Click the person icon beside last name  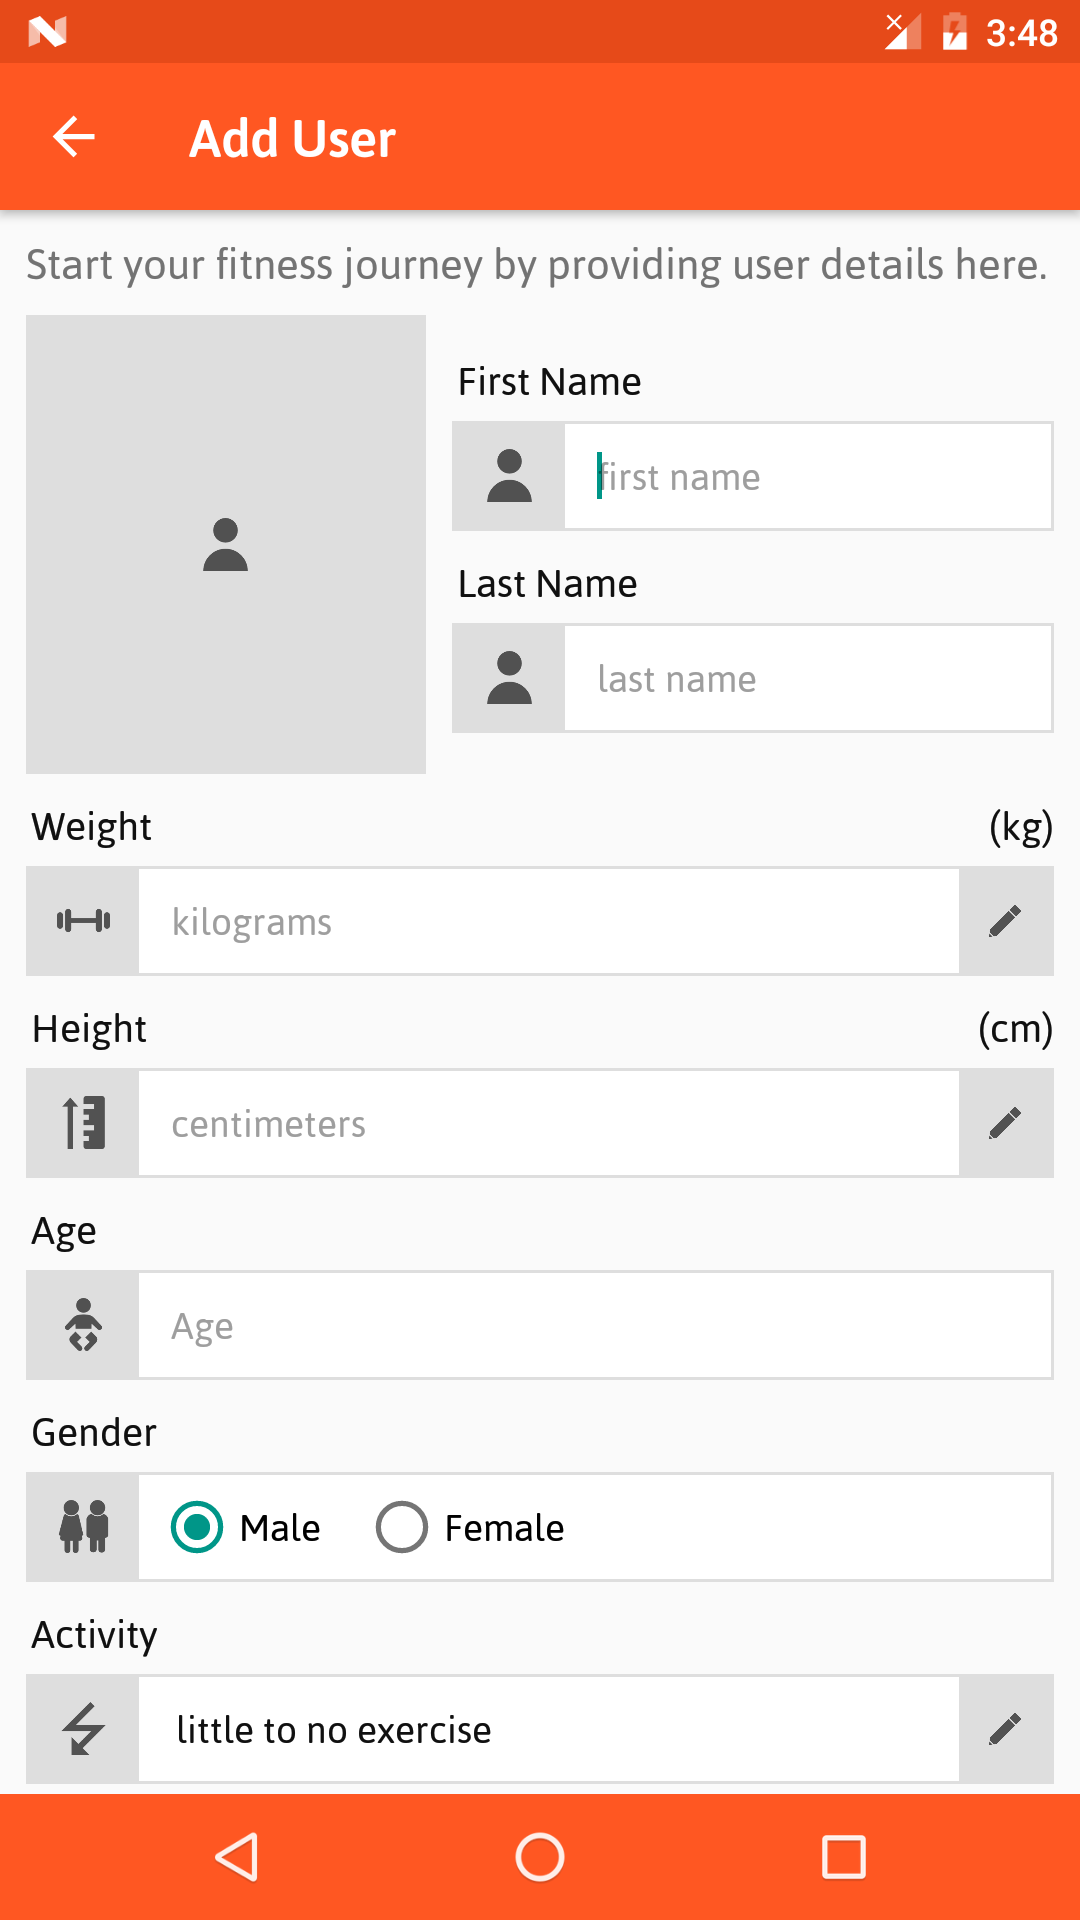[x=509, y=678]
